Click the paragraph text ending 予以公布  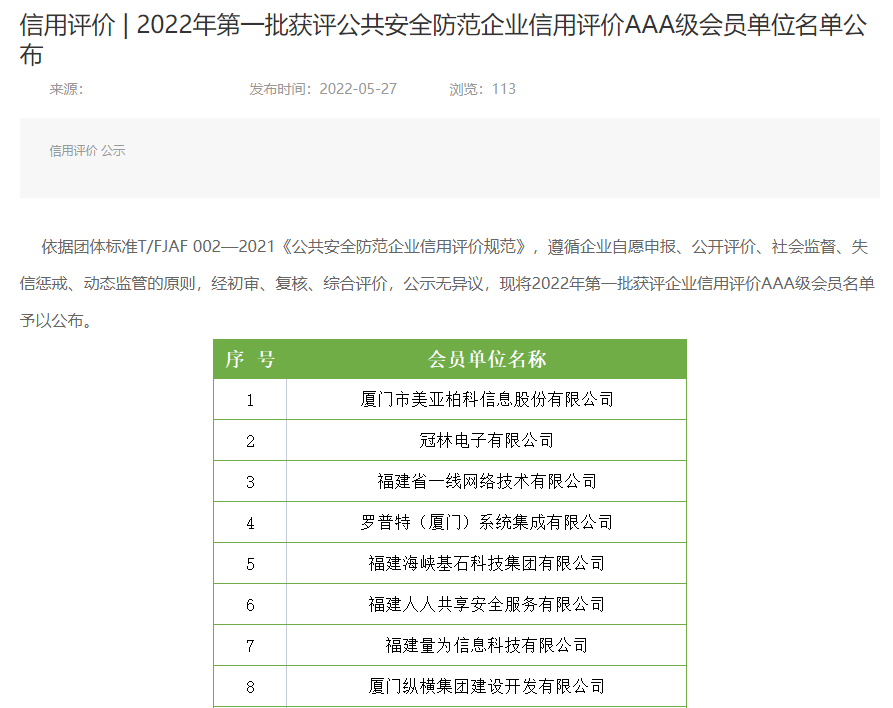[62, 321]
